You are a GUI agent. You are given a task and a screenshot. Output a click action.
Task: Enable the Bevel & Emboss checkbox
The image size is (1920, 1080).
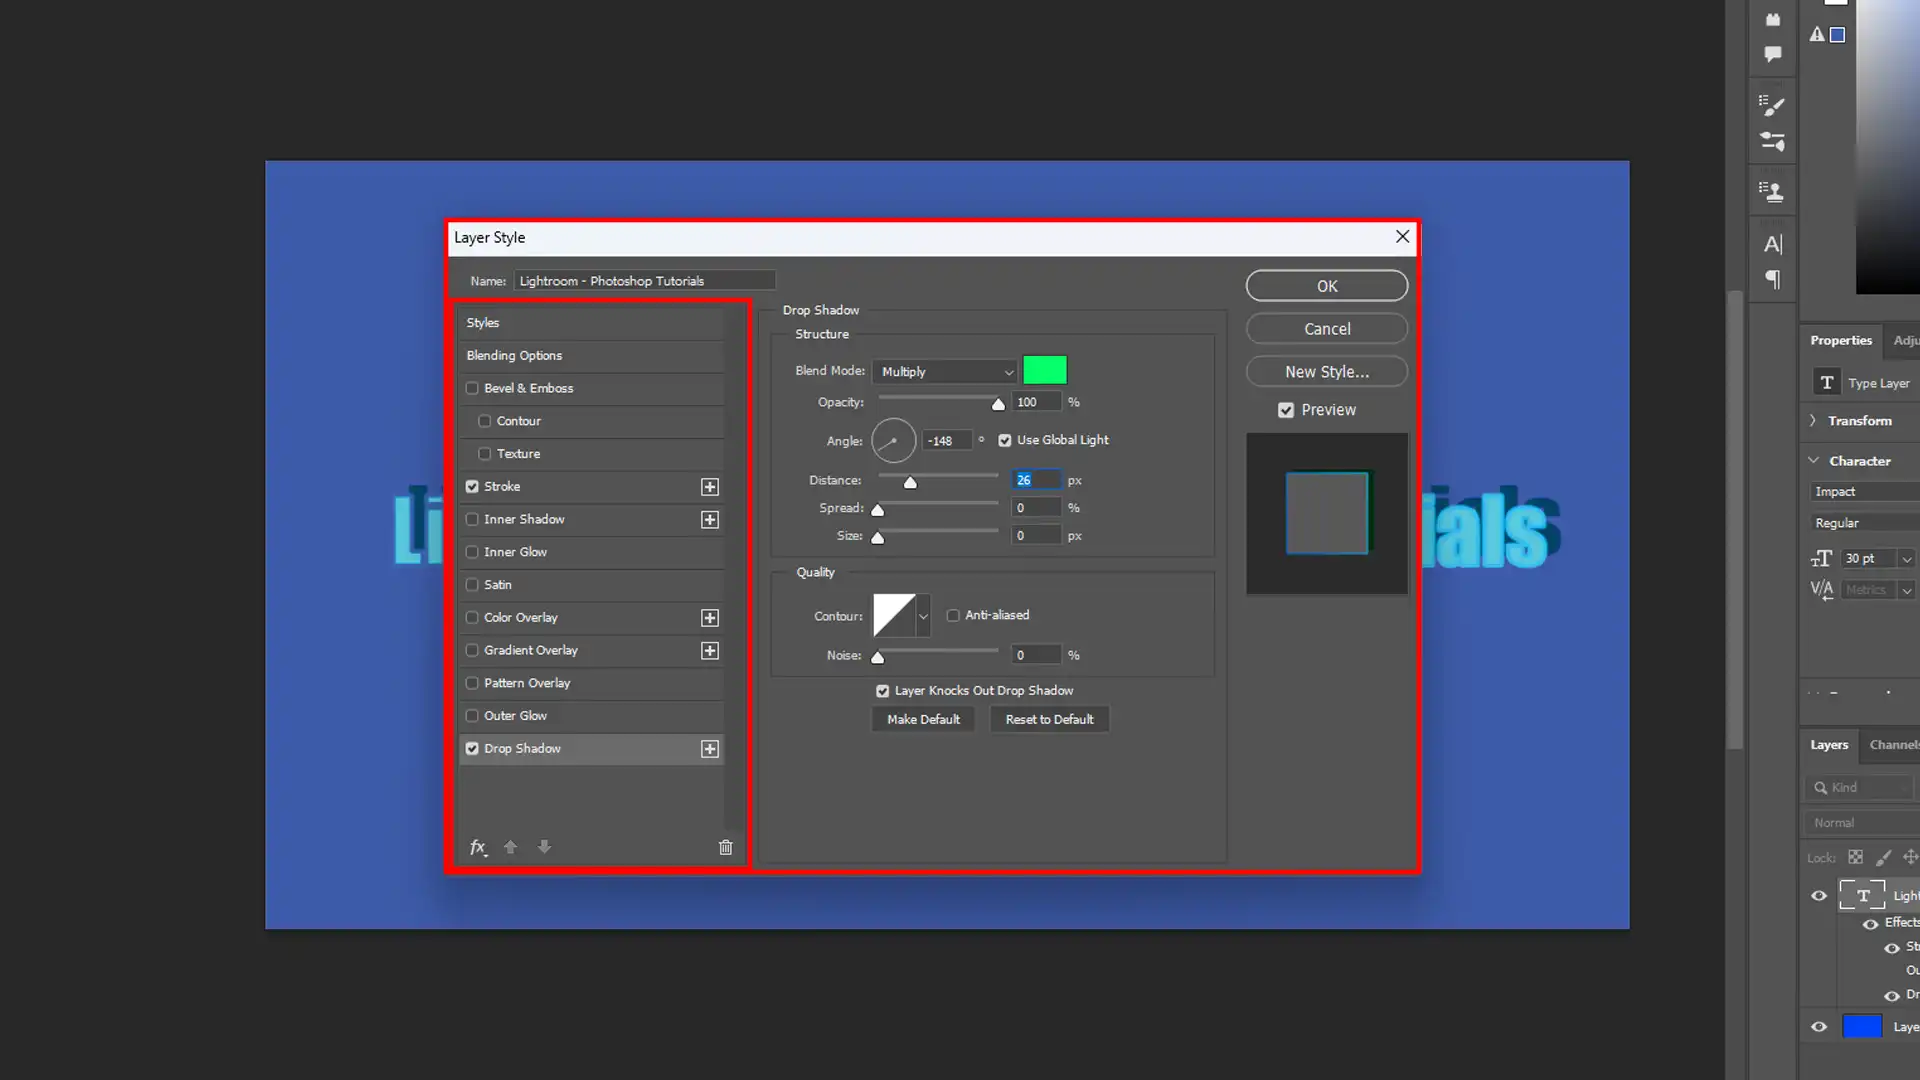472,388
